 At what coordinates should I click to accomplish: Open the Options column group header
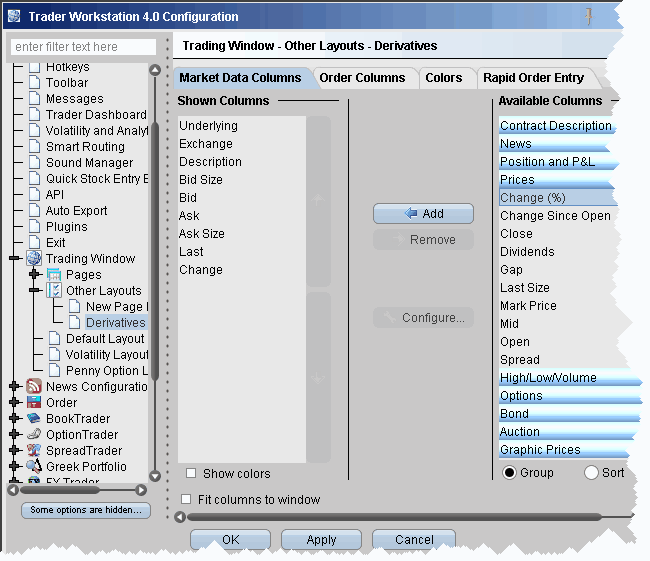(x=570, y=396)
